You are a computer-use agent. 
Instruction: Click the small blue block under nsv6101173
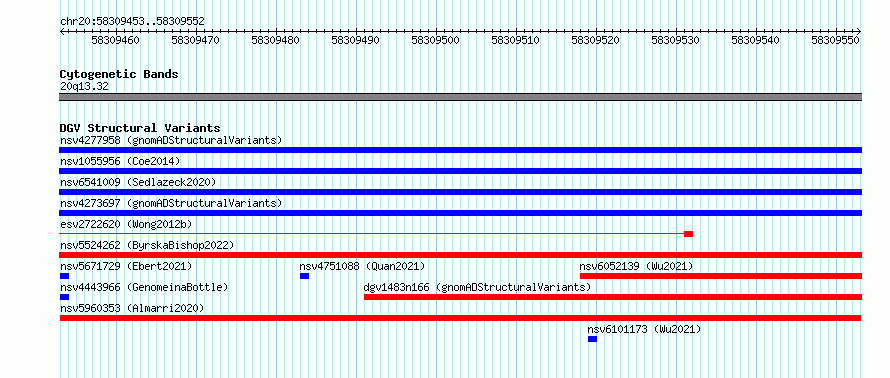coord(592,339)
